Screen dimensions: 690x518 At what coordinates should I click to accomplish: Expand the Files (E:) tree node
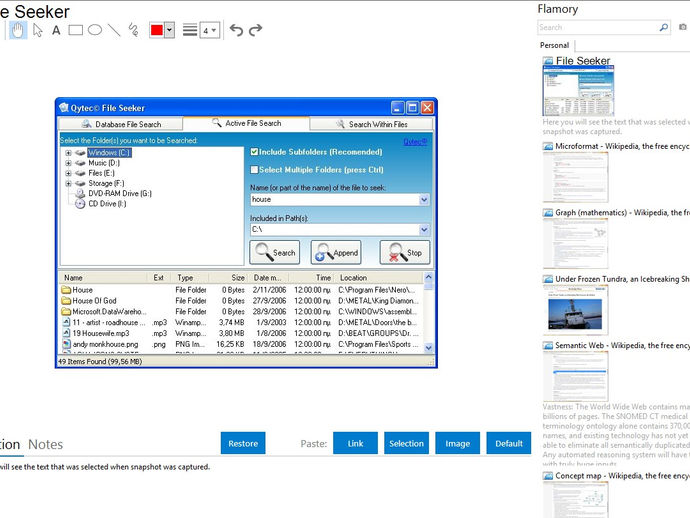pos(68,173)
